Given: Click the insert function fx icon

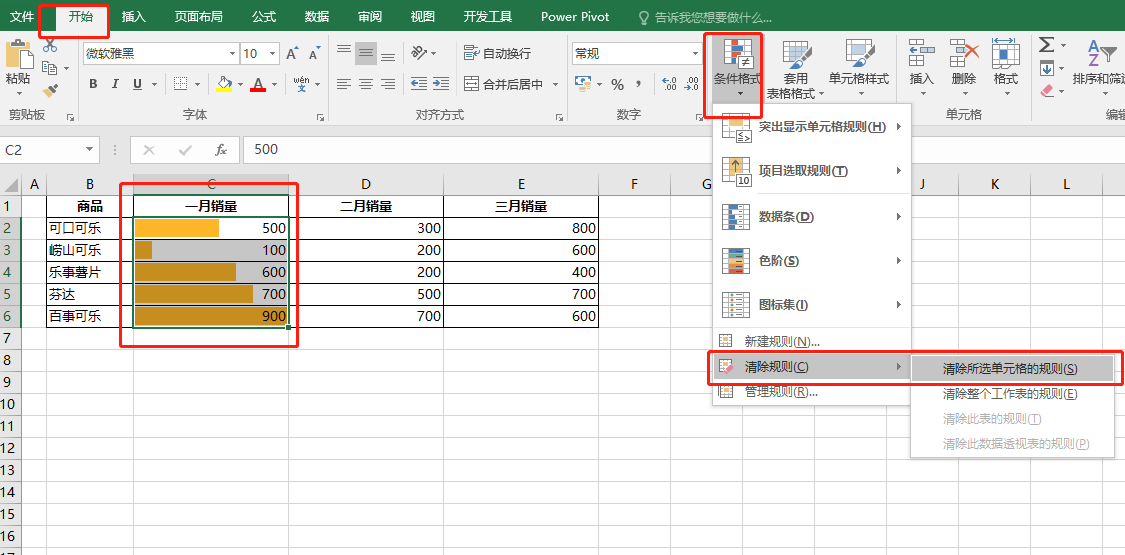Looking at the screenshot, I should [221, 150].
